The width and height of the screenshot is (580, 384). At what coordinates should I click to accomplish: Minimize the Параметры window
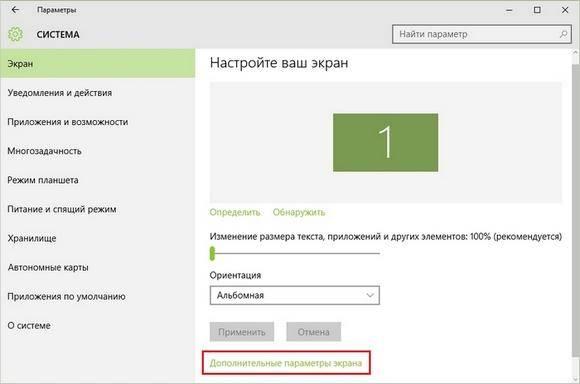click(509, 10)
